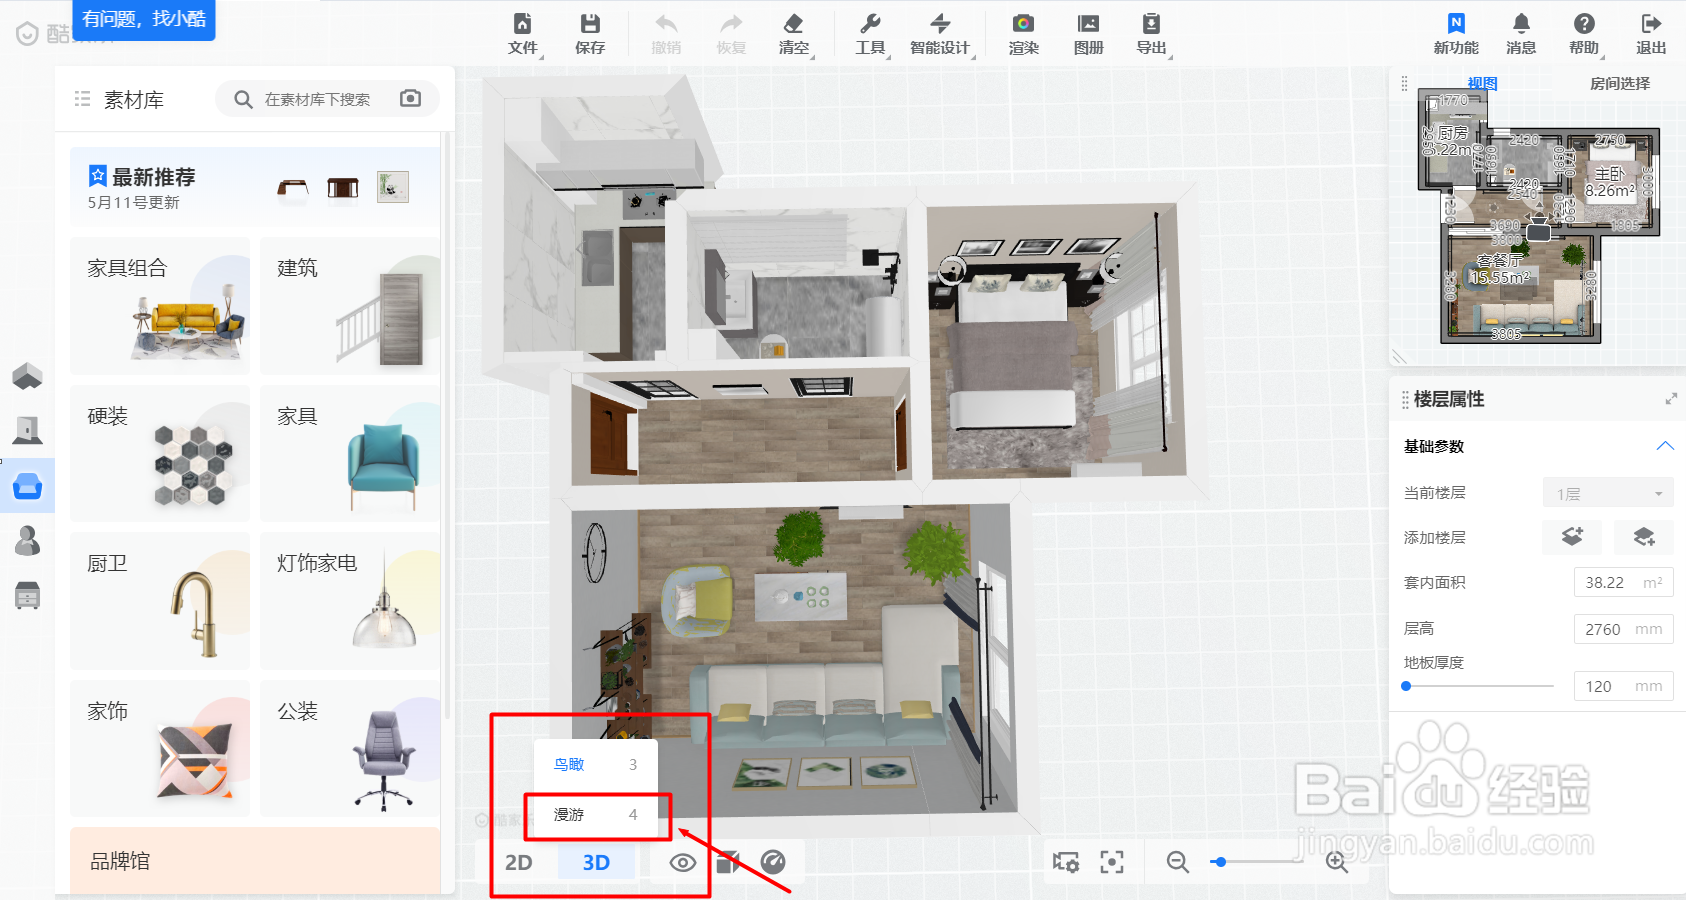
Task: Open the 当前楼层 floor dropdown
Action: tap(1609, 493)
